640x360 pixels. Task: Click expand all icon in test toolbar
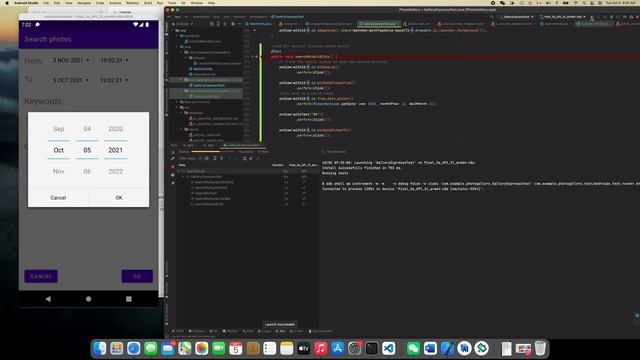215,158
